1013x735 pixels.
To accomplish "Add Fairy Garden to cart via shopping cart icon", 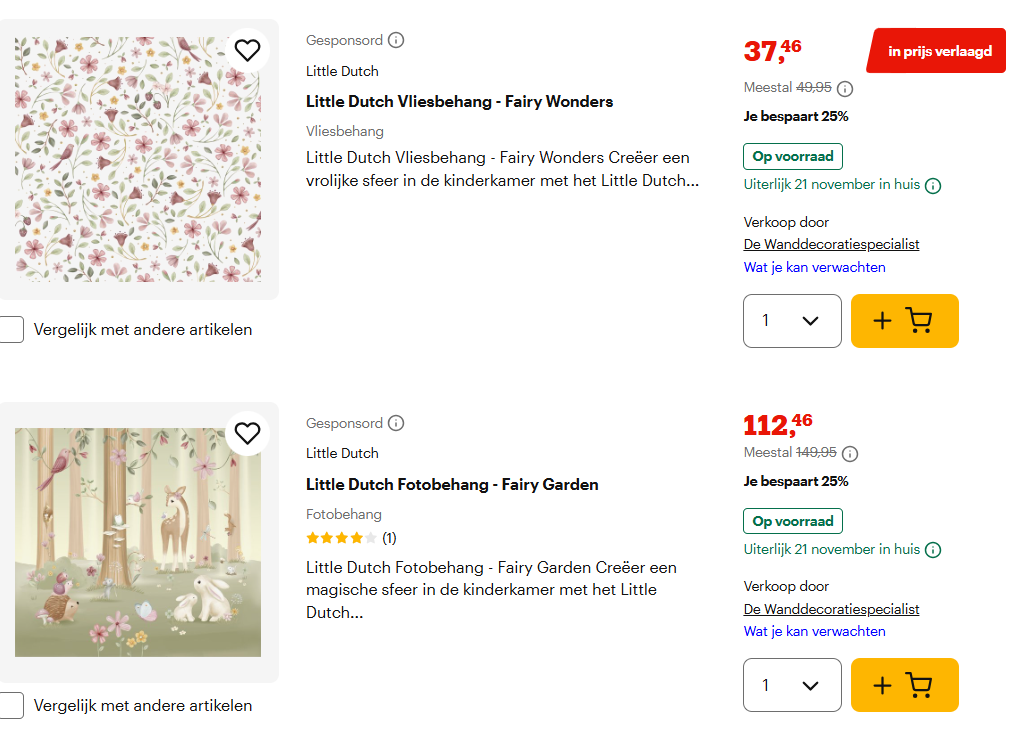I will [904, 685].
